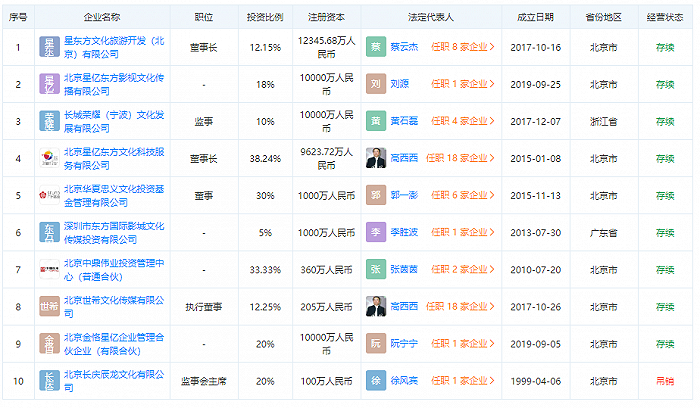Viewport: 700px width, 408px height.
Task: Click the blue 长庆 logo in row 10
Action: 50,380
